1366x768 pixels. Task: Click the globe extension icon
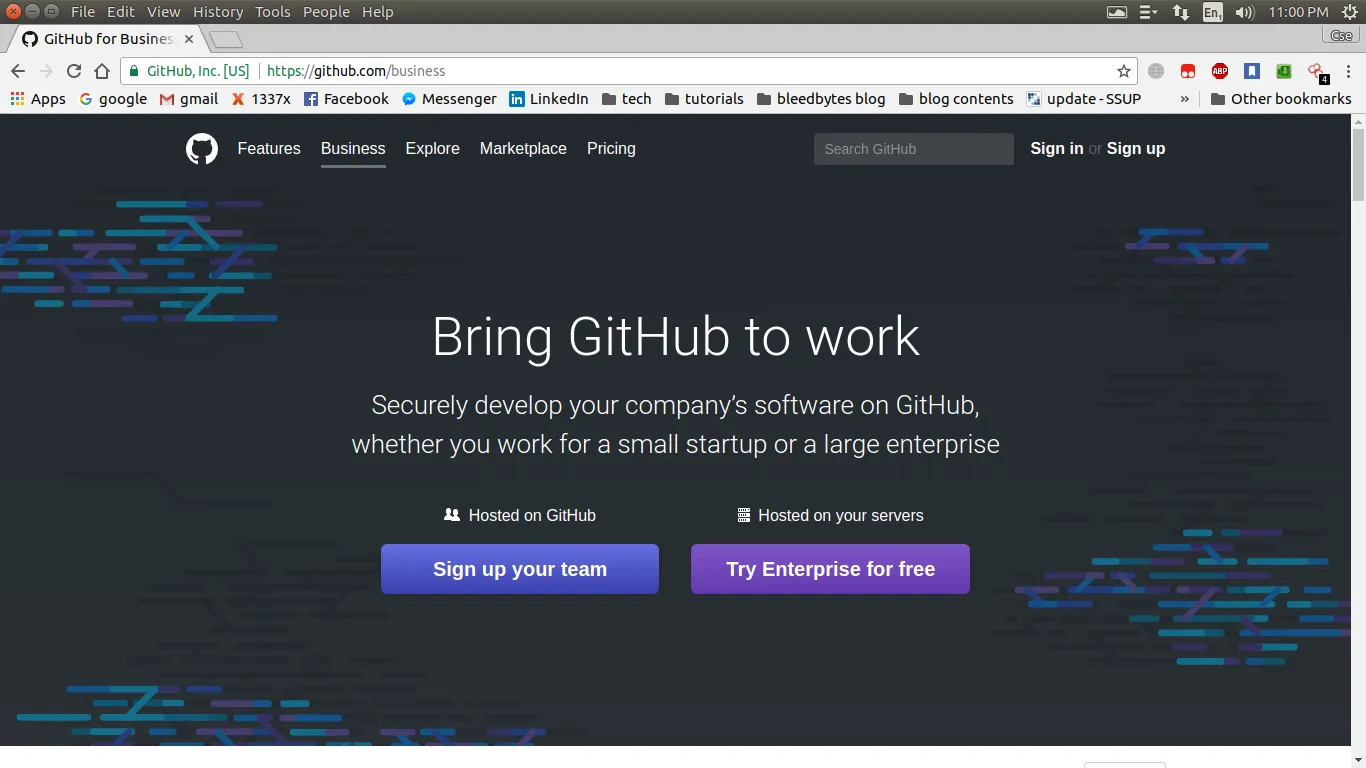click(1156, 71)
